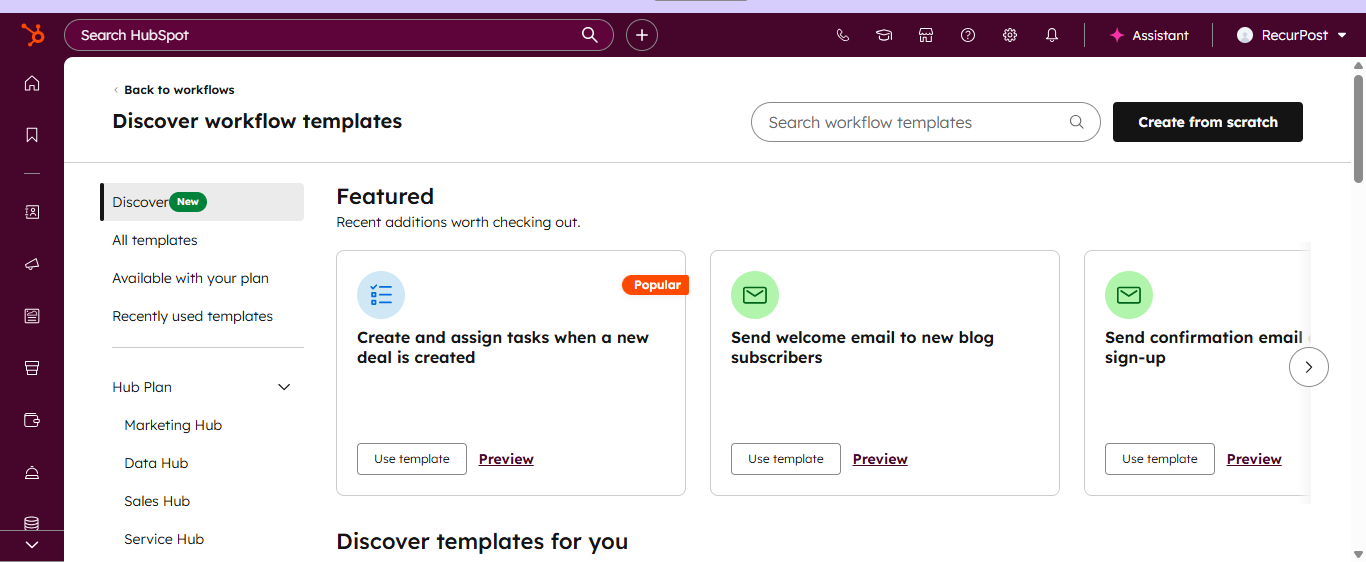Filter by Marketing Hub
Viewport: 1366px width, 562px height.
tap(173, 425)
